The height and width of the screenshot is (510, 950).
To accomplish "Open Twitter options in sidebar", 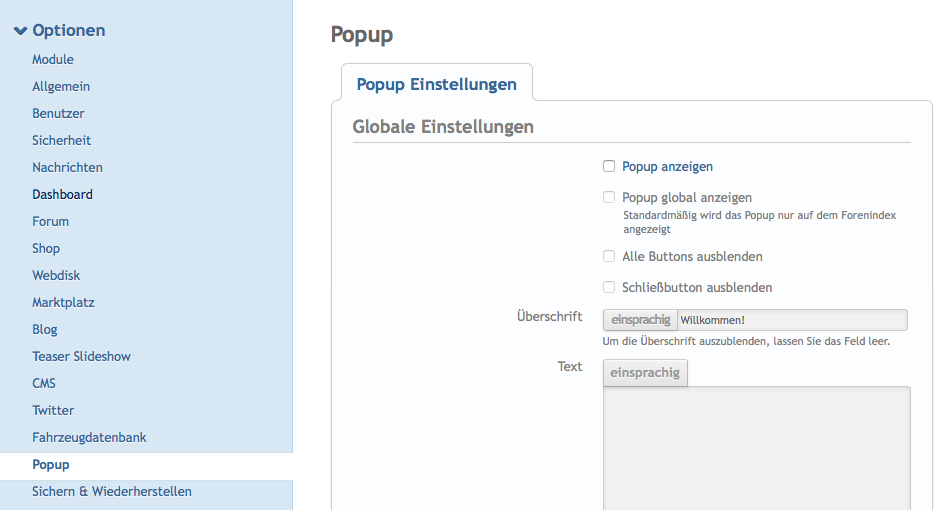I will (x=53, y=411).
